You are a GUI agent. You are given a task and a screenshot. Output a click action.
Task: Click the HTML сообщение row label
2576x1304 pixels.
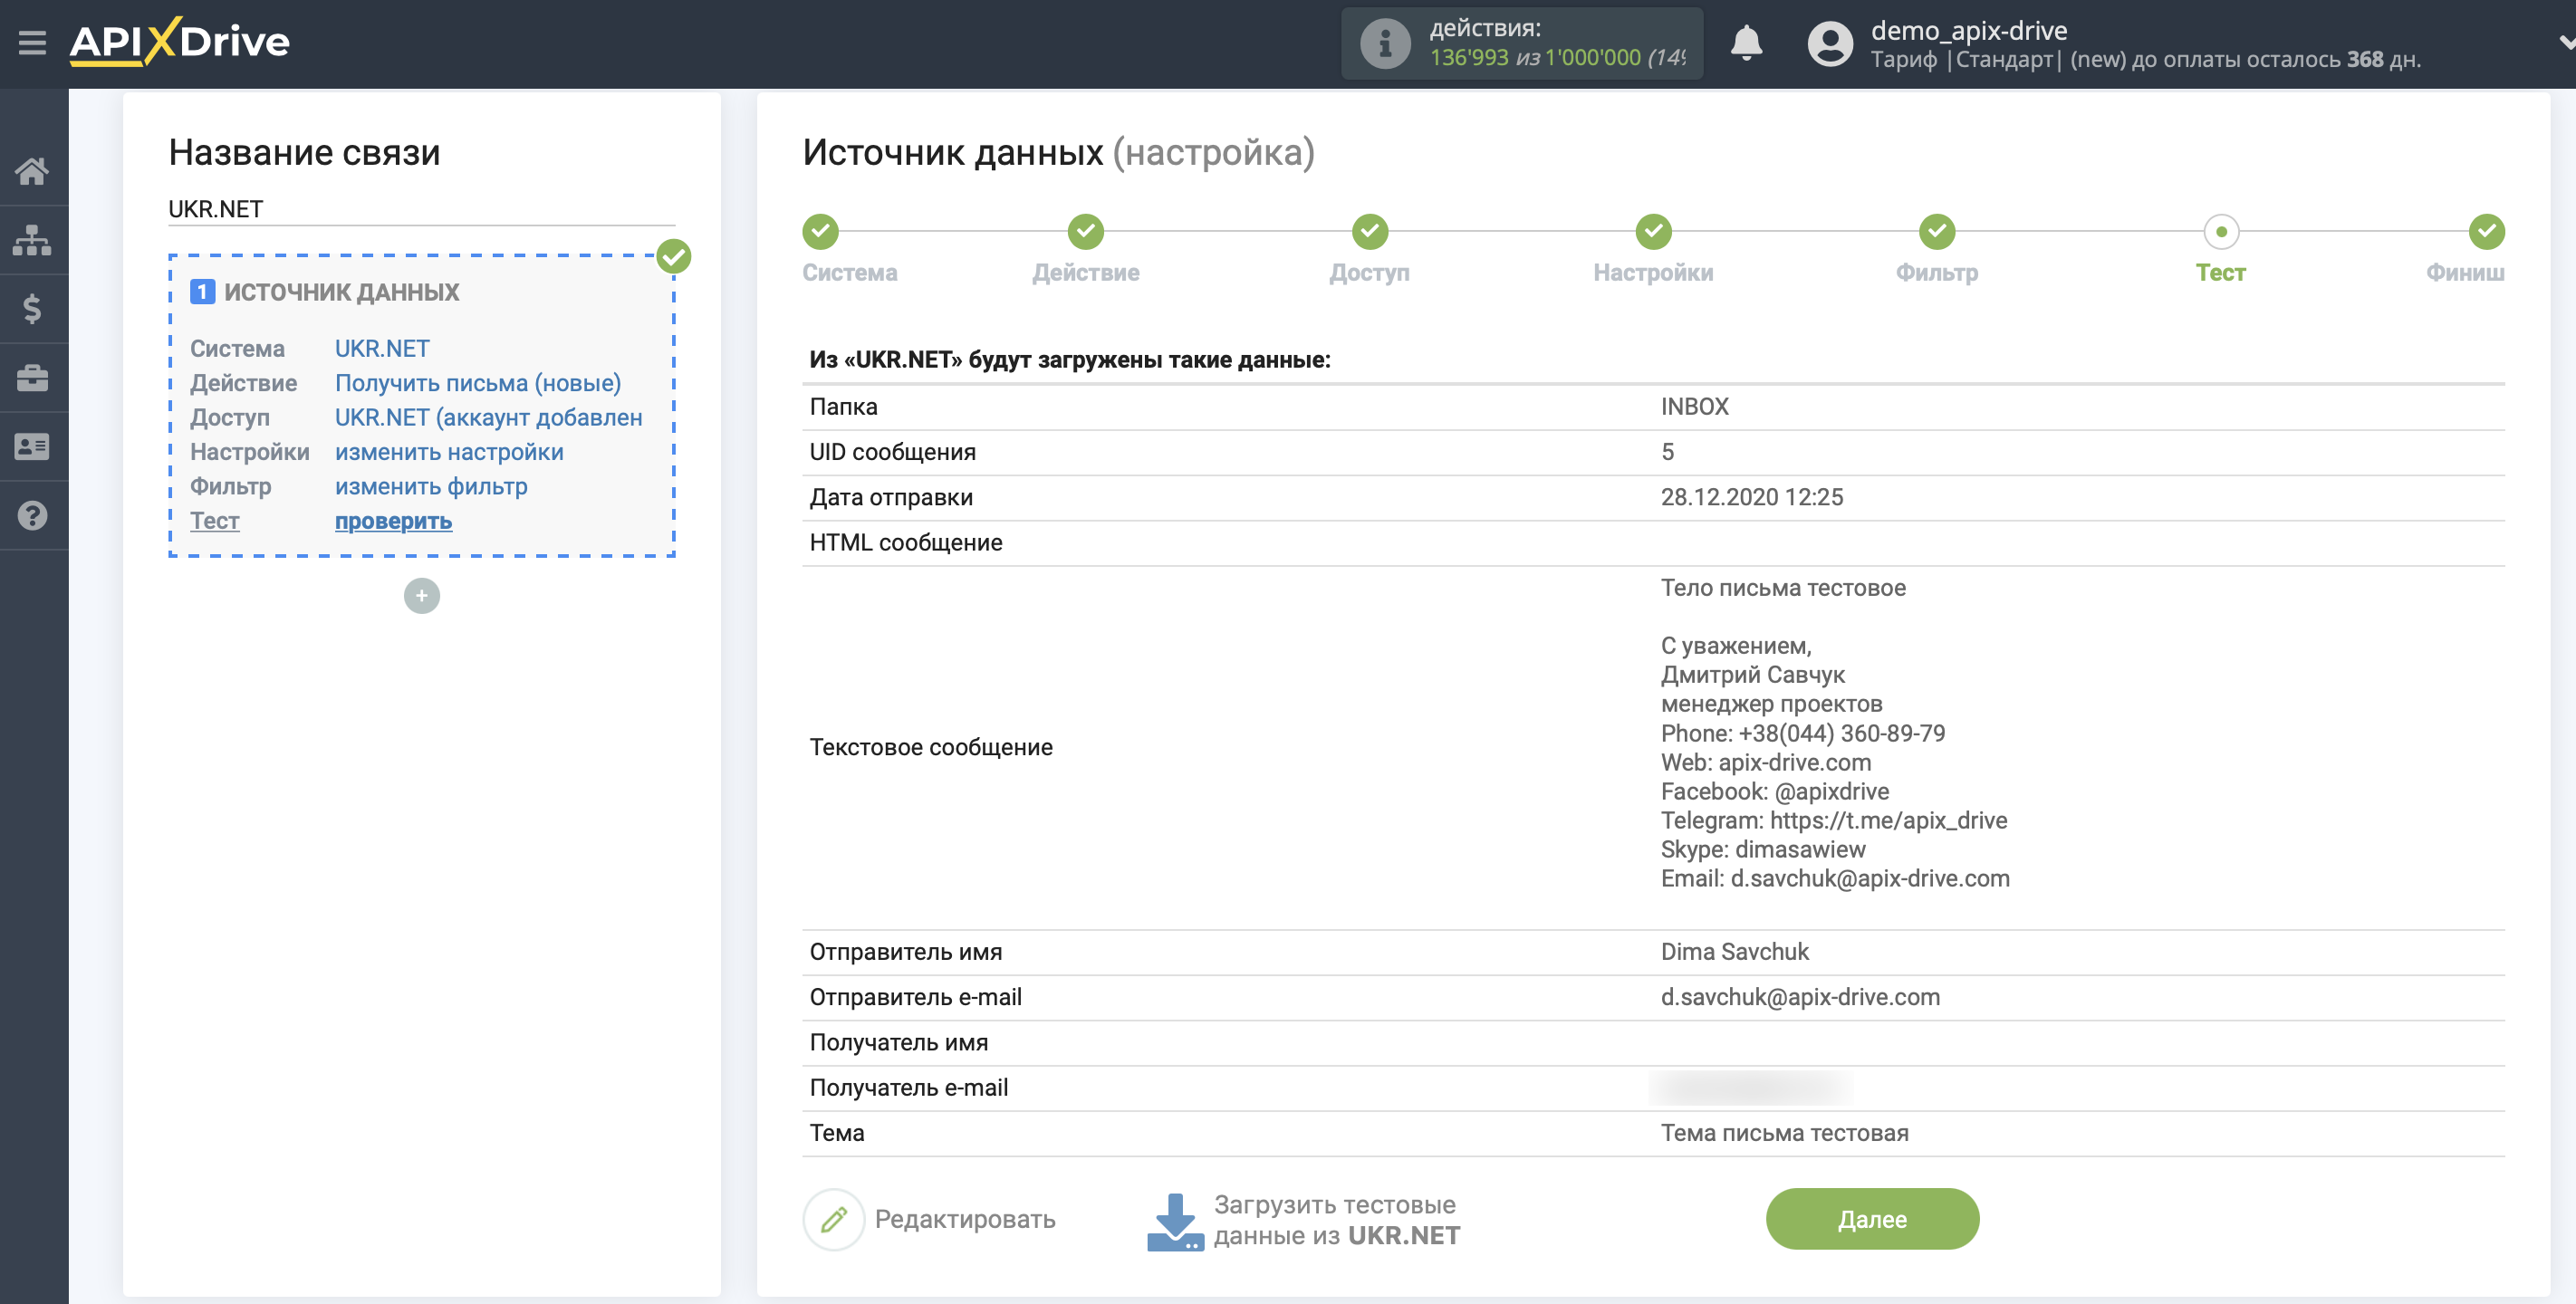coord(905,543)
